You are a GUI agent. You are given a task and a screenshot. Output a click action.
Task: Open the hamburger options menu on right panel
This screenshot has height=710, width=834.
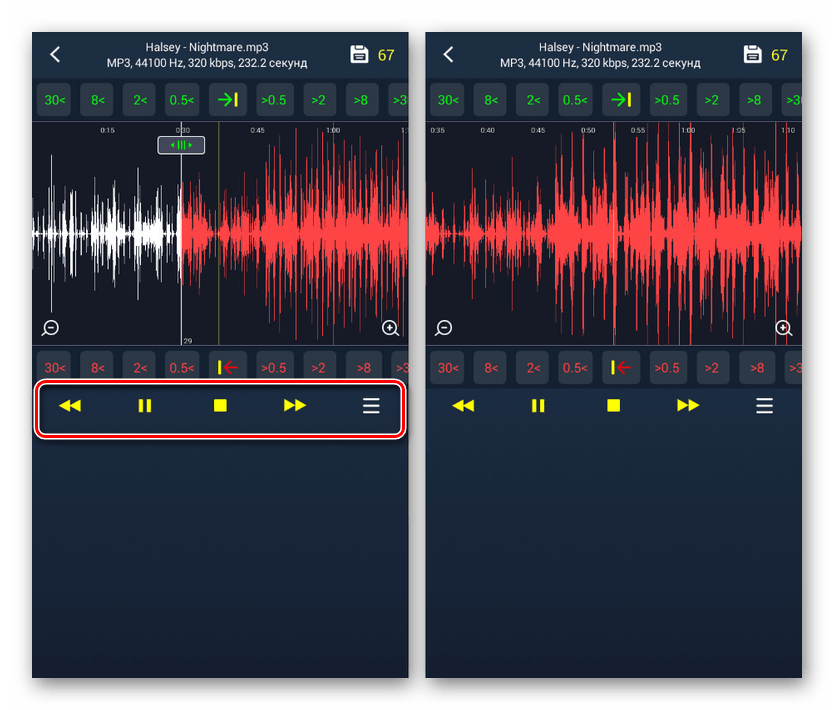(x=765, y=405)
